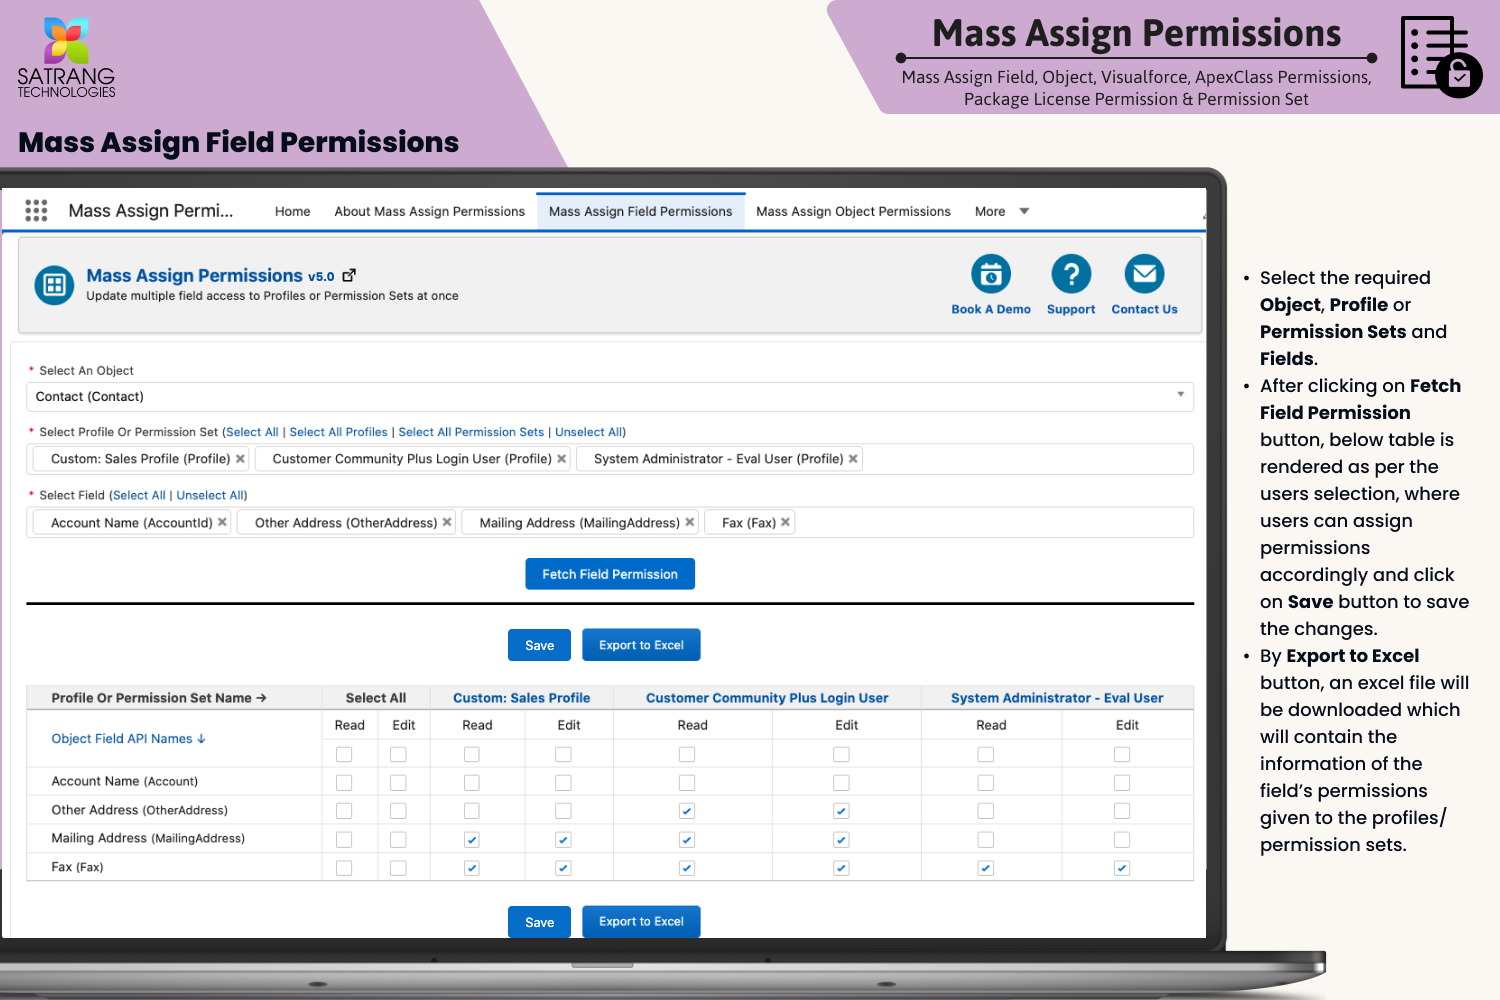
Task: Expand the More navigation menu
Action: click(1001, 211)
